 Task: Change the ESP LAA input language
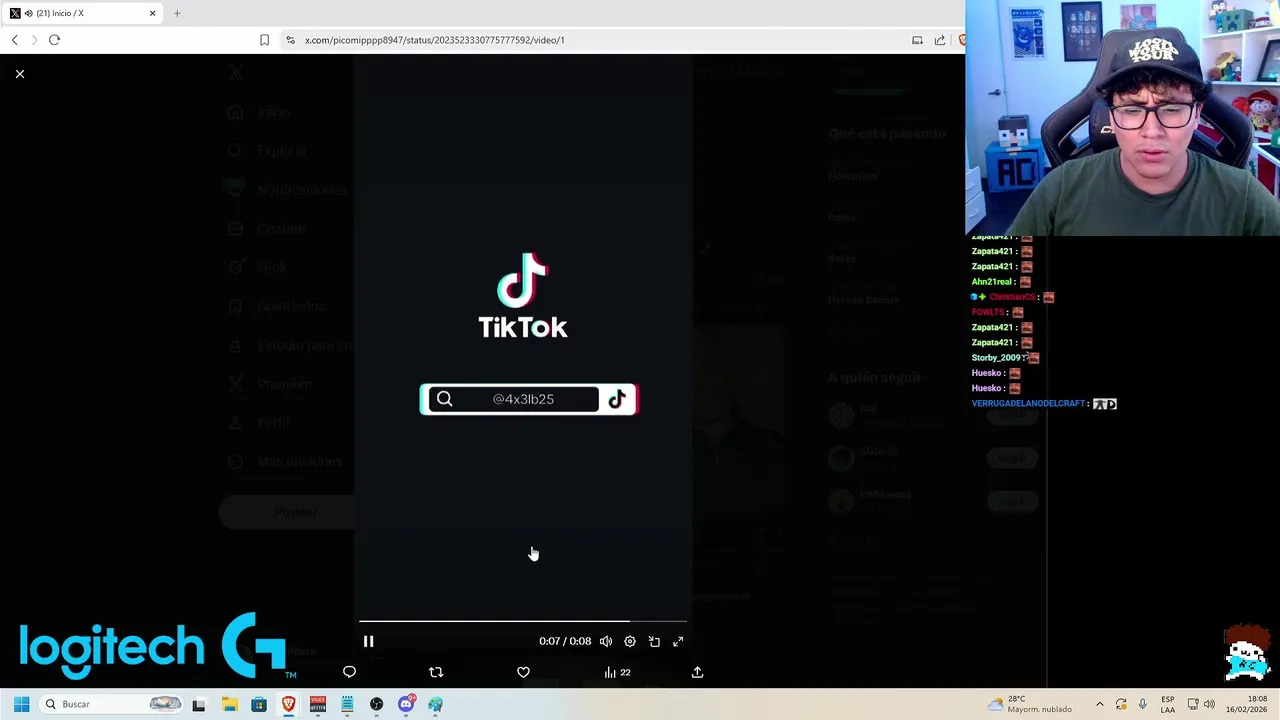pyautogui.click(x=1167, y=704)
